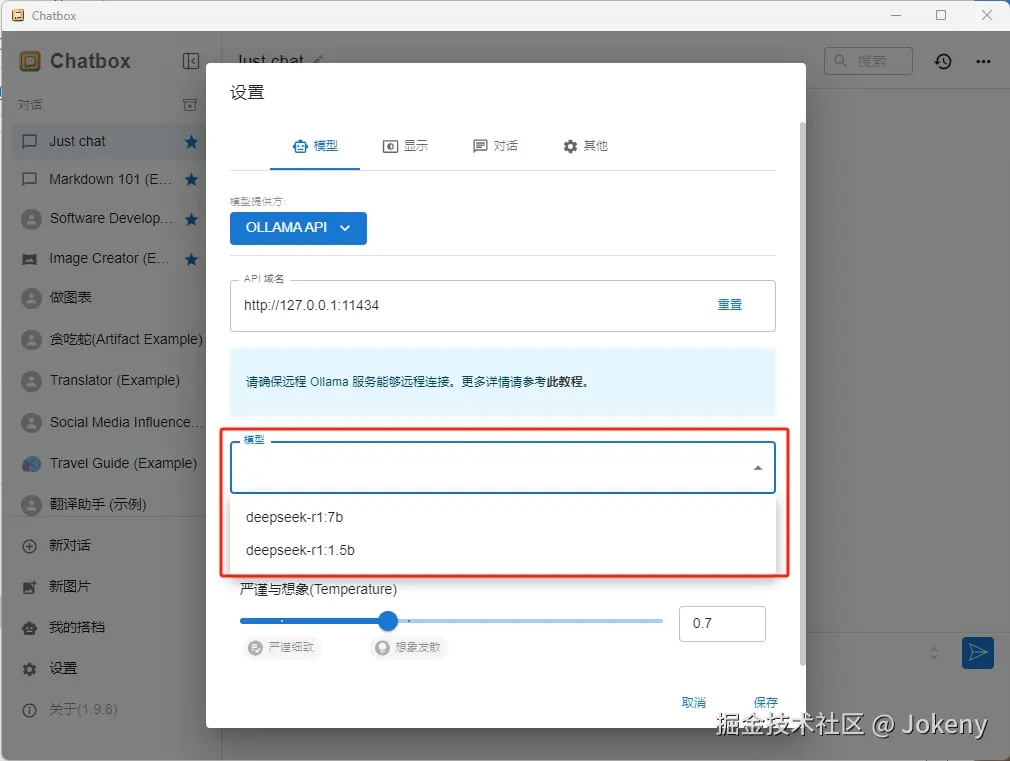Viewport: 1010px width, 761px height.
Task: Switch to the 显示 settings tab
Action: point(405,146)
